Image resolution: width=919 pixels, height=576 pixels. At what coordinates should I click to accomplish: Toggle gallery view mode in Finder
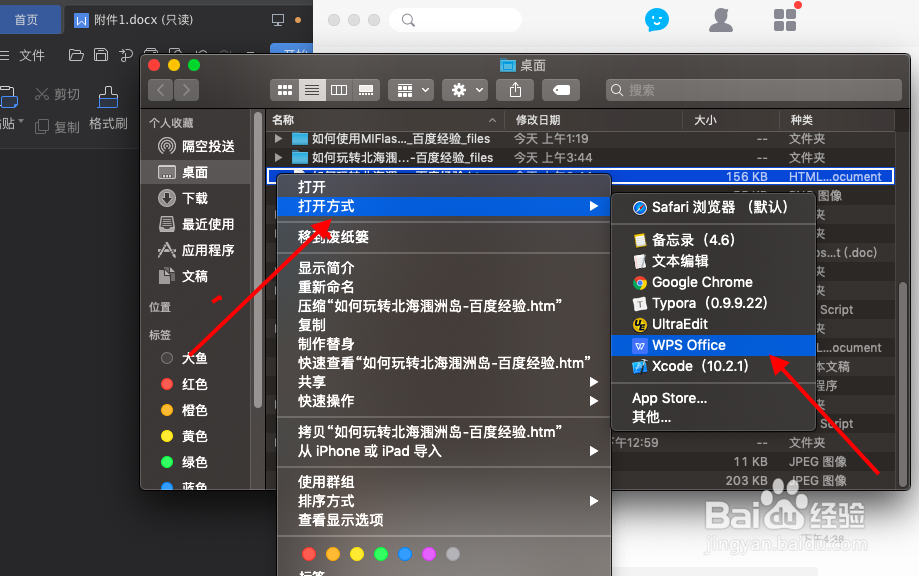point(366,89)
